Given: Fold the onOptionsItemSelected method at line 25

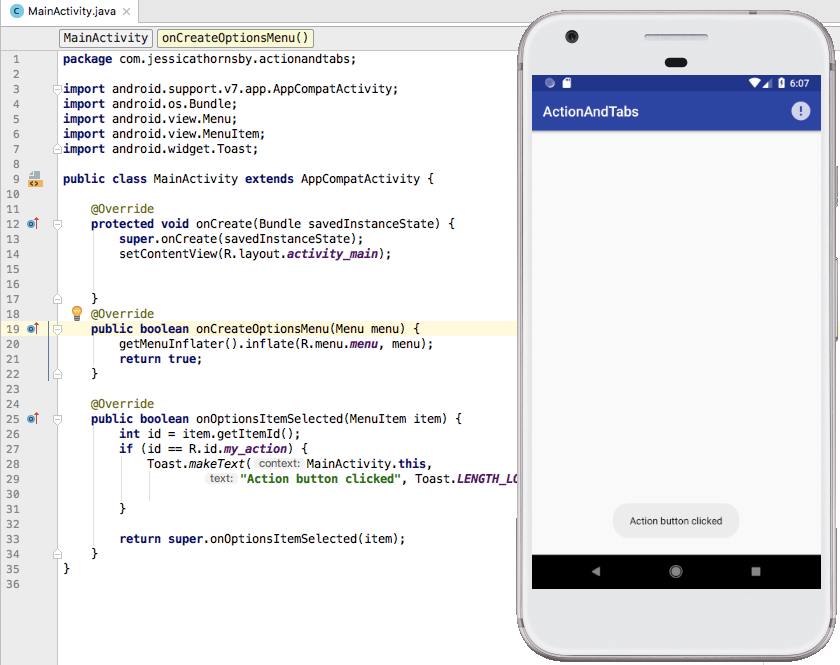Looking at the screenshot, I should pos(57,419).
